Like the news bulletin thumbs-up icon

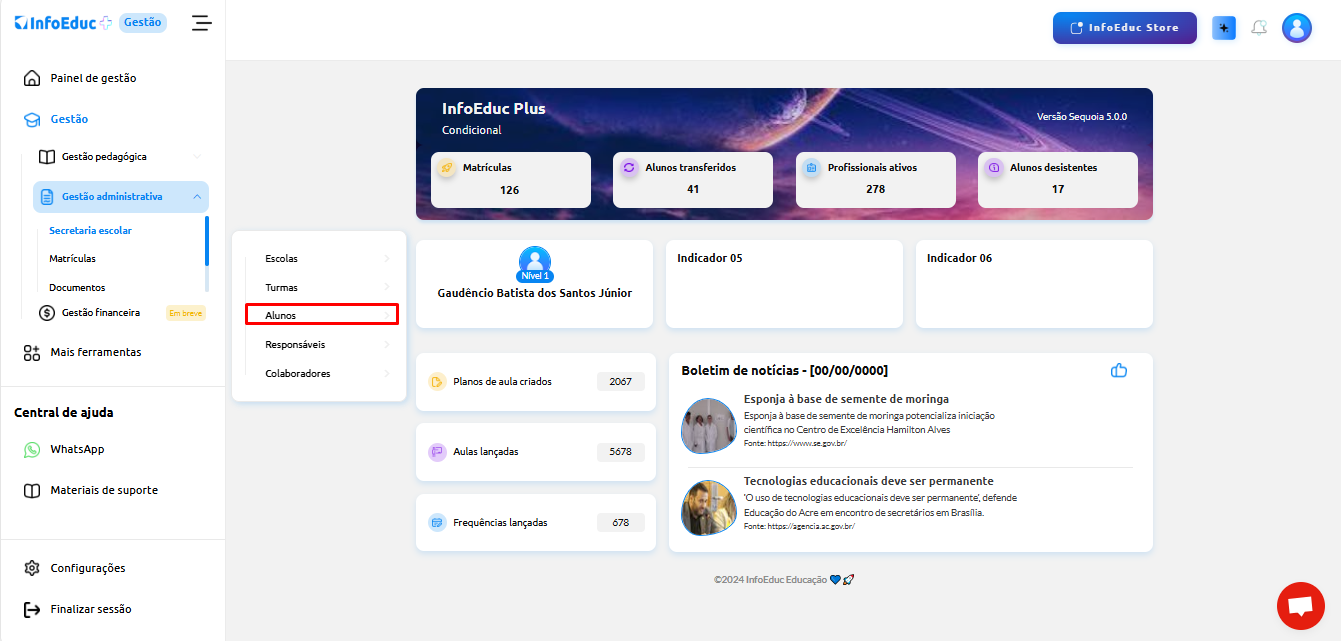click(1119, 371)
